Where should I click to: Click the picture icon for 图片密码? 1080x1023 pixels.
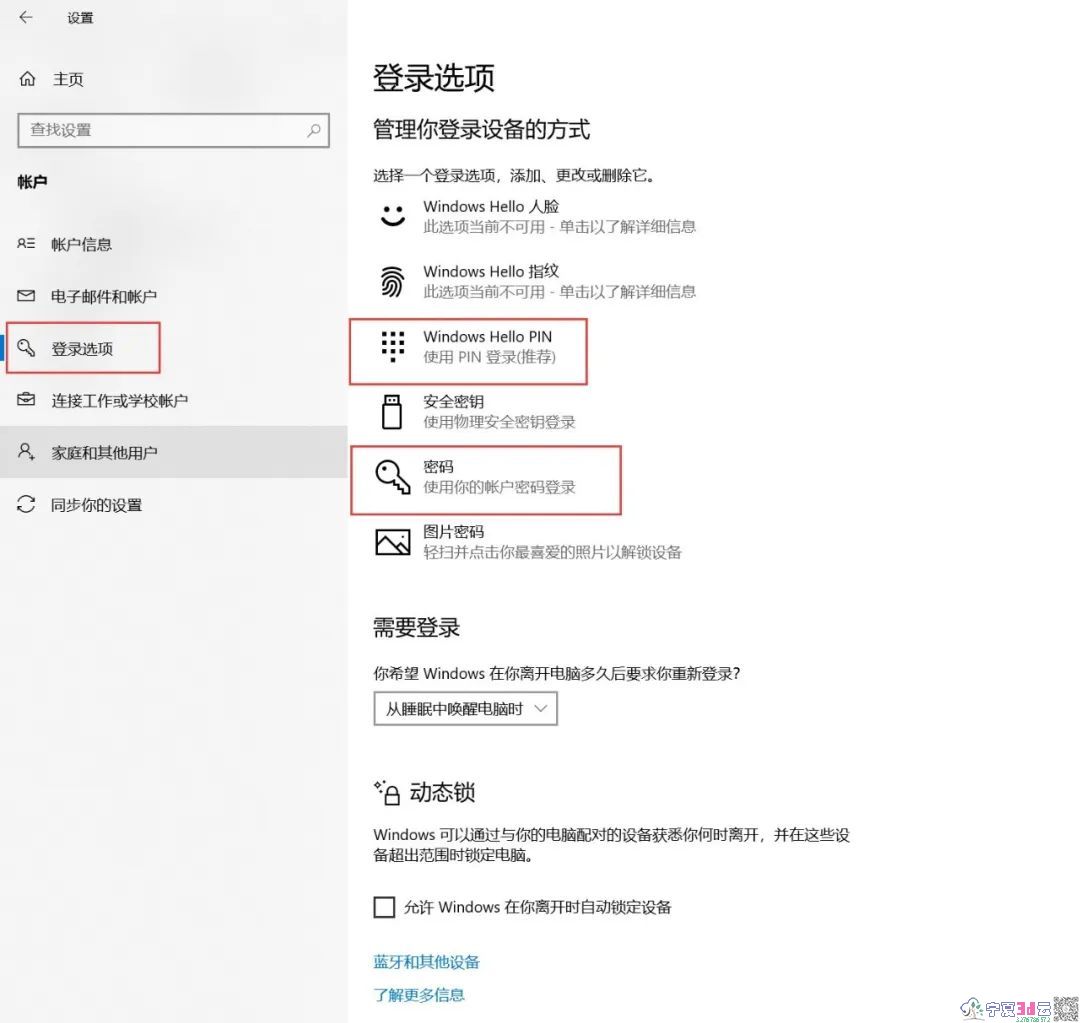[x=393, y=542]
